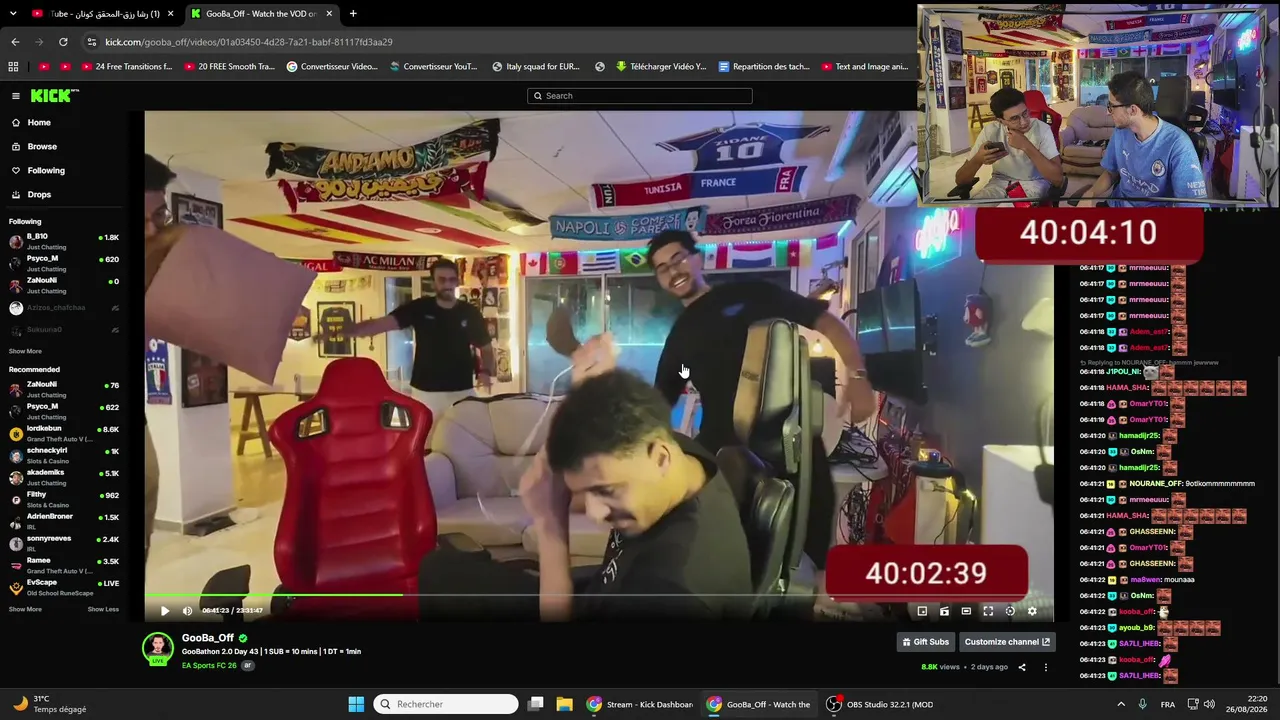Mute the video player volume
The image size is (1280, 720).
(x=187, y=611)
